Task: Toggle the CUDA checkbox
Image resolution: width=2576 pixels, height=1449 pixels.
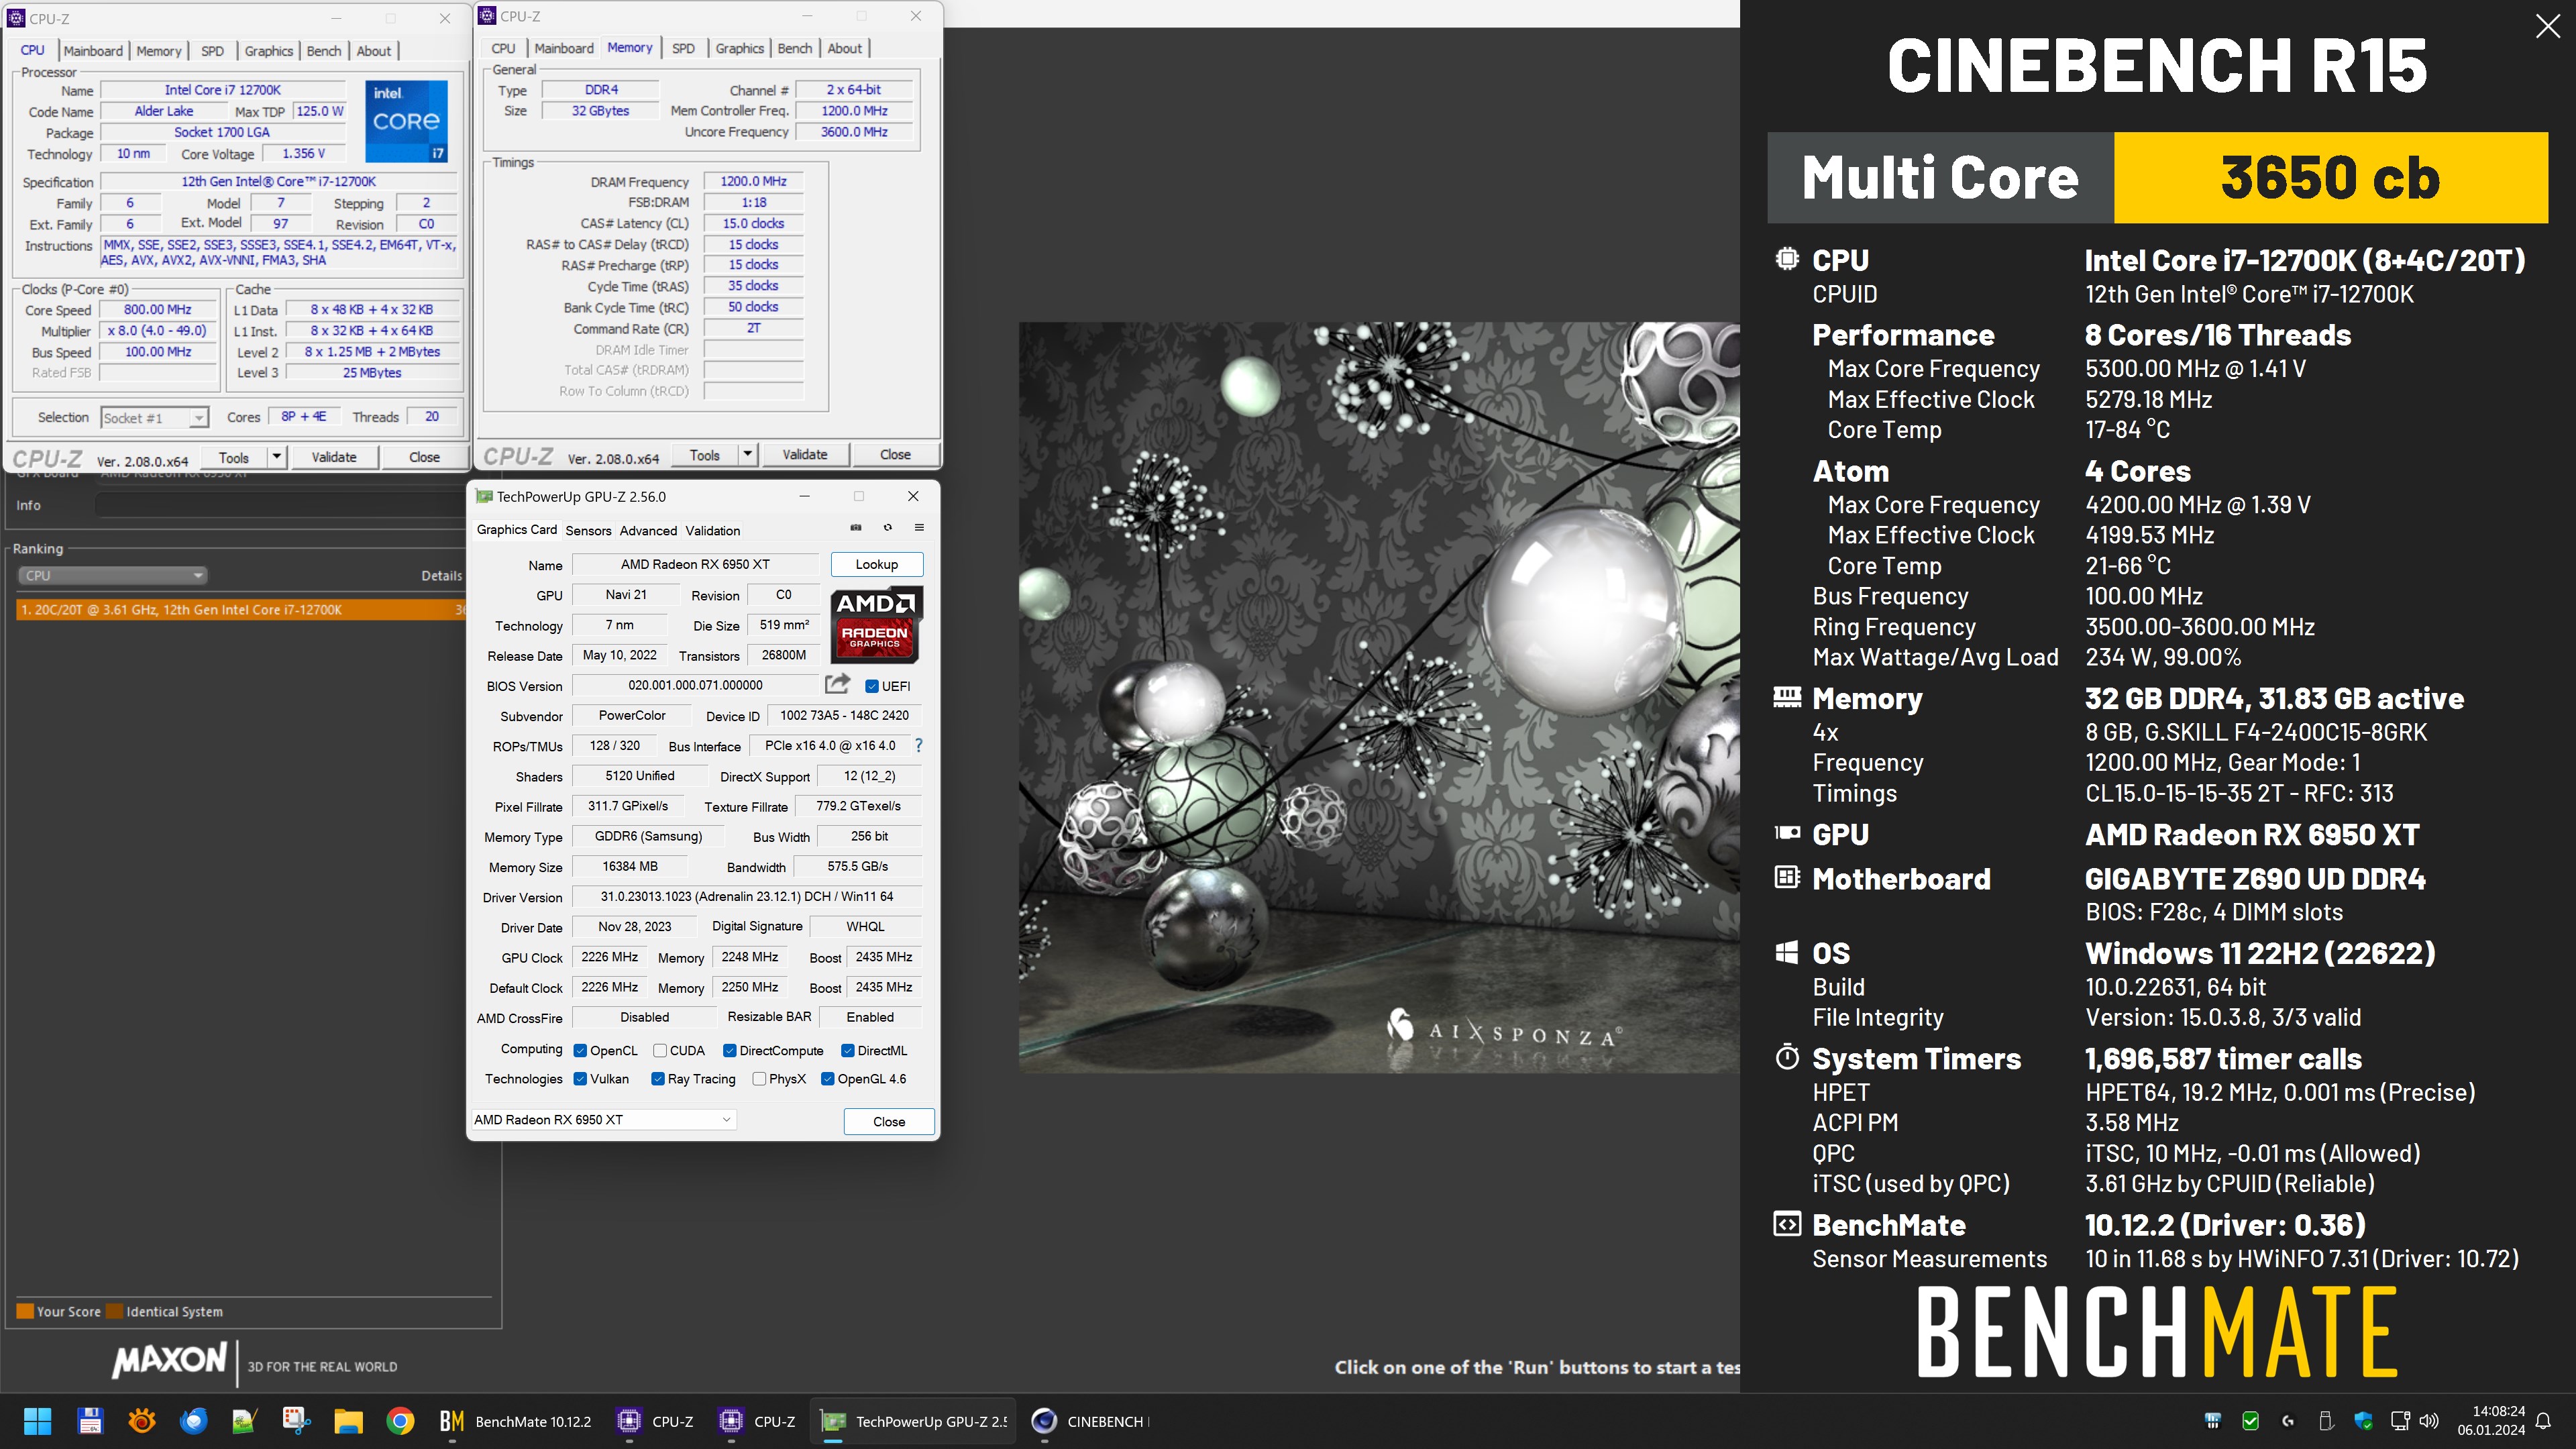Action: [x=660, y=1050]
